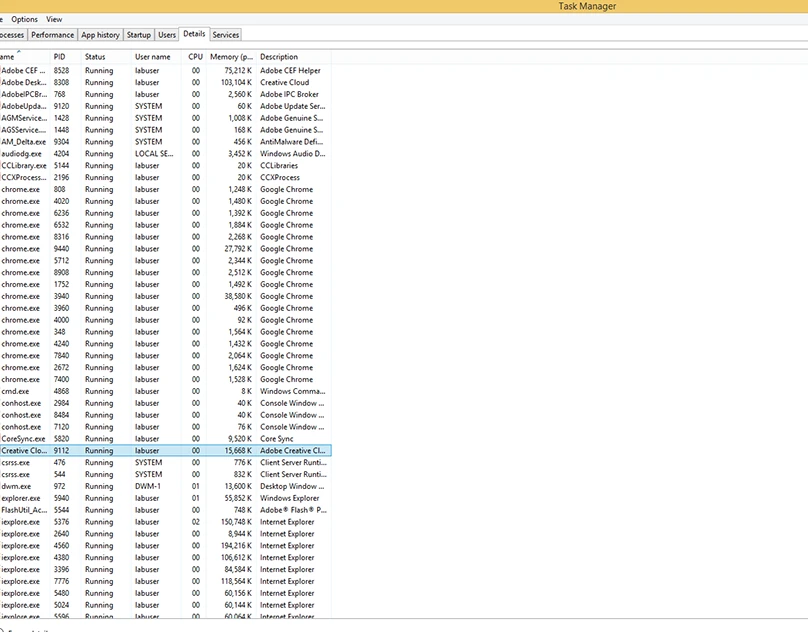Select chrome.exe with PID 9440
The height and width of the screenshot is (632, 808).
21,249
